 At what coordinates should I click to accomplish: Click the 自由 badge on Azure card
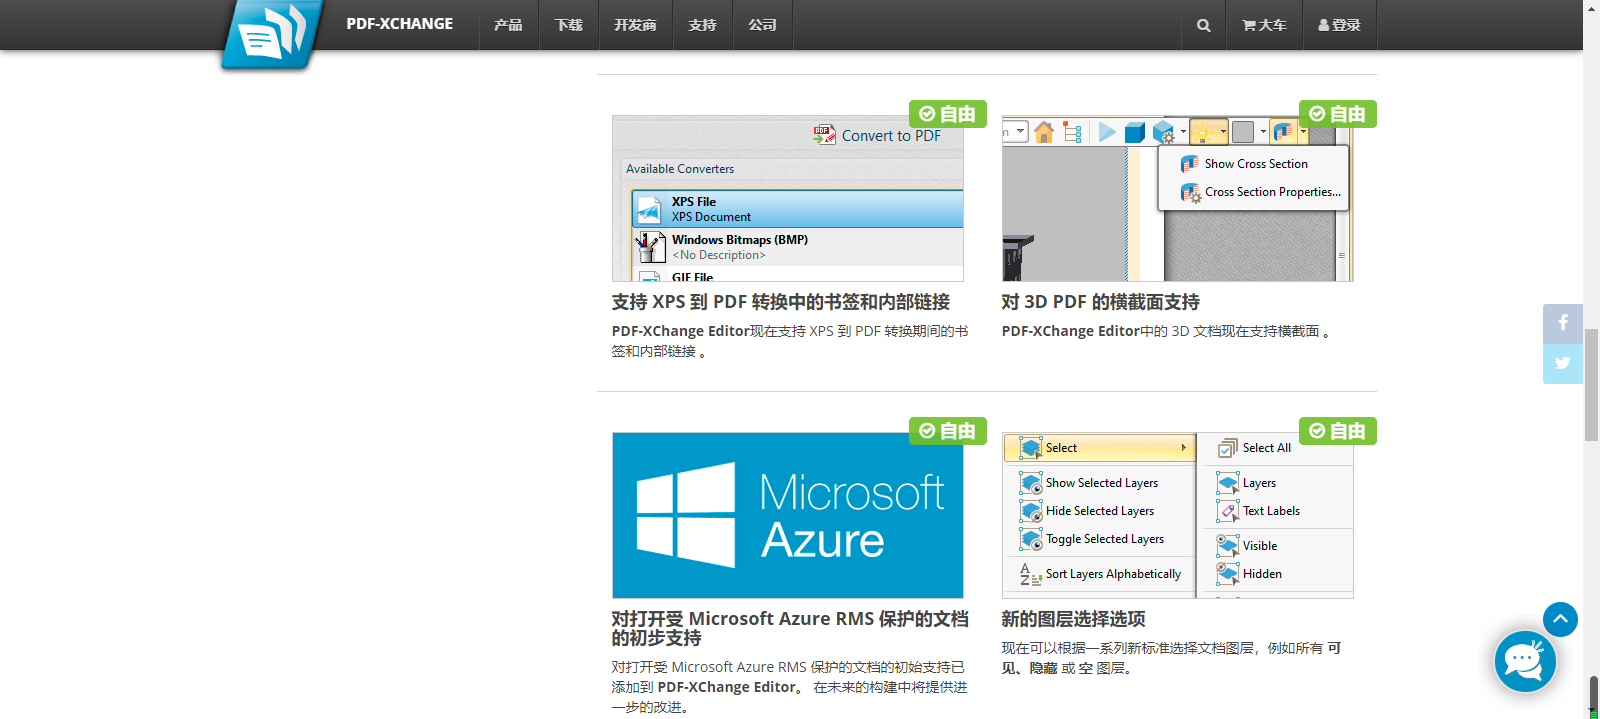pyautogui.click(x=948, y=431)
